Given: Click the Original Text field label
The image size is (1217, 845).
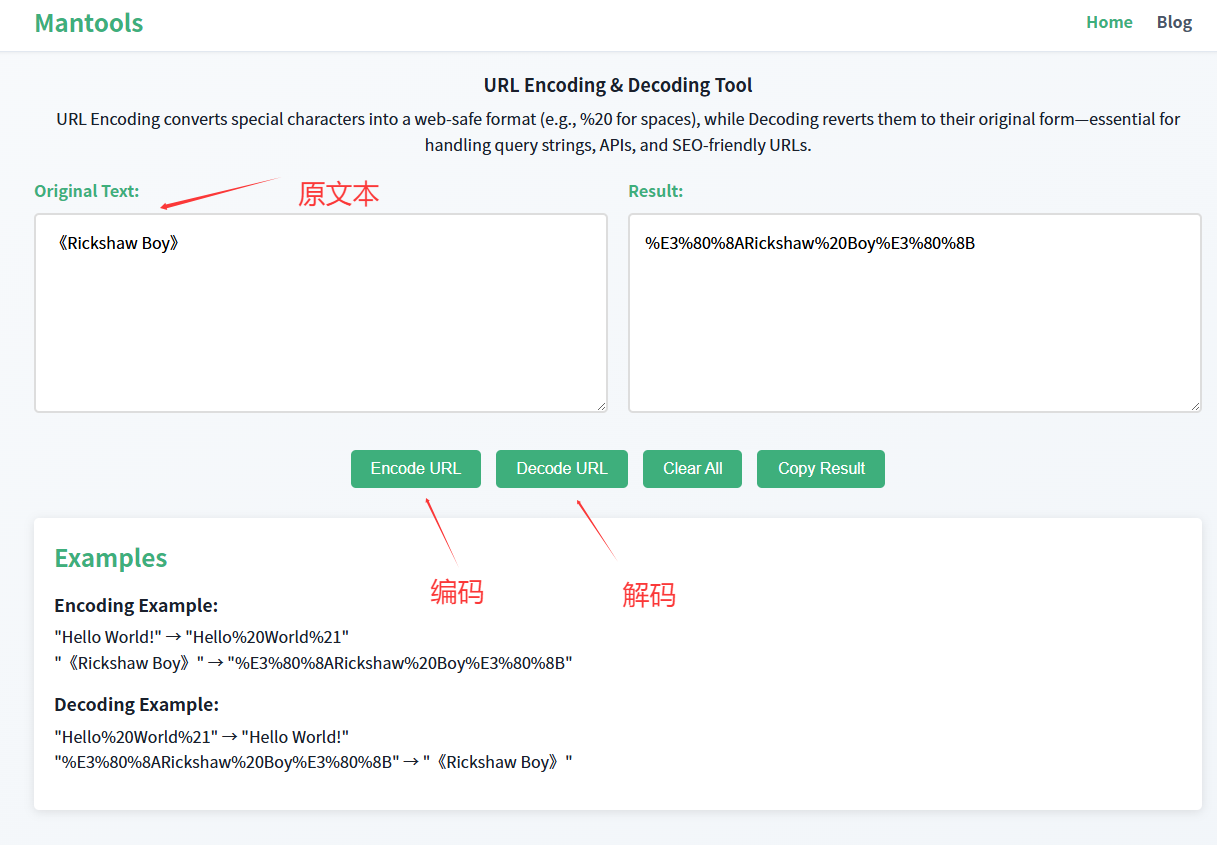Looking at the screenshot, I should 87,190.
